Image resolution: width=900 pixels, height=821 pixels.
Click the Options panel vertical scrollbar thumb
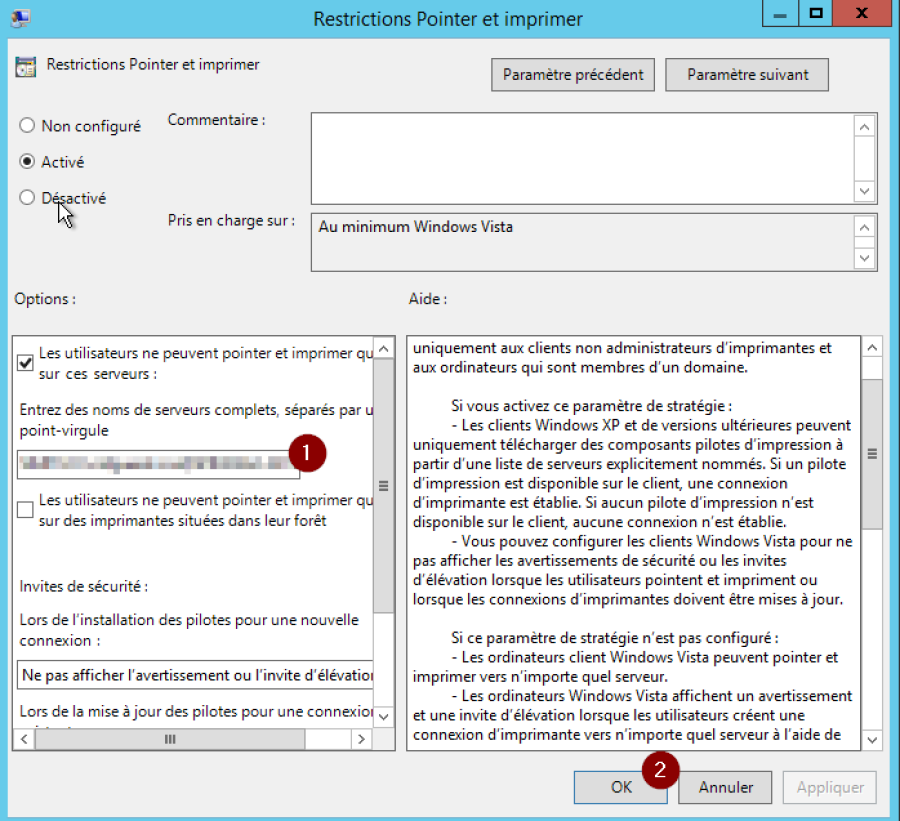click(384, 486)
